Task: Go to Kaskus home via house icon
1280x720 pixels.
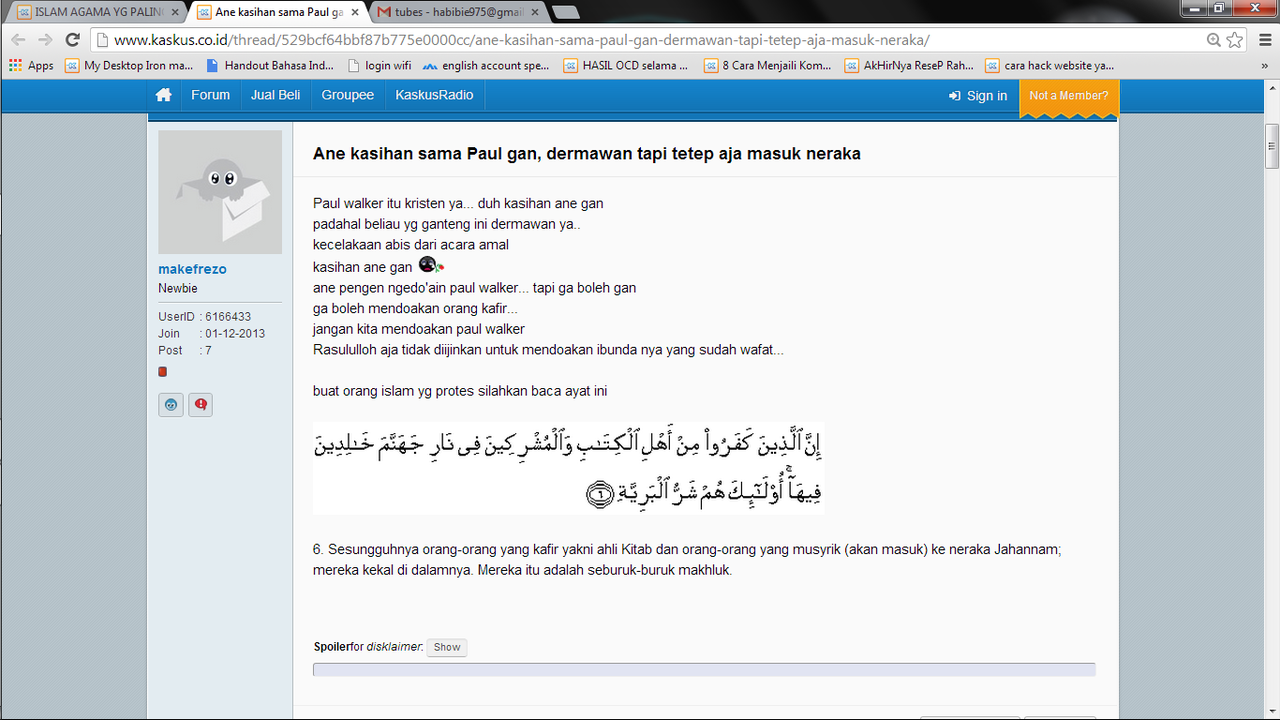Action: click(163, 95)
